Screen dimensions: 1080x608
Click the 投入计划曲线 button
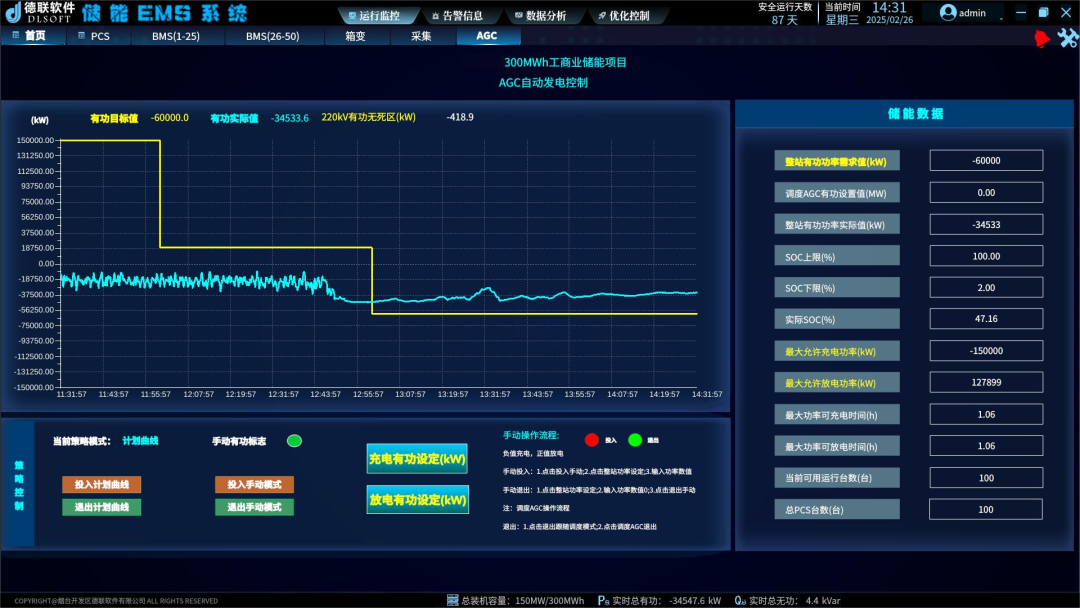coord(101,485)
